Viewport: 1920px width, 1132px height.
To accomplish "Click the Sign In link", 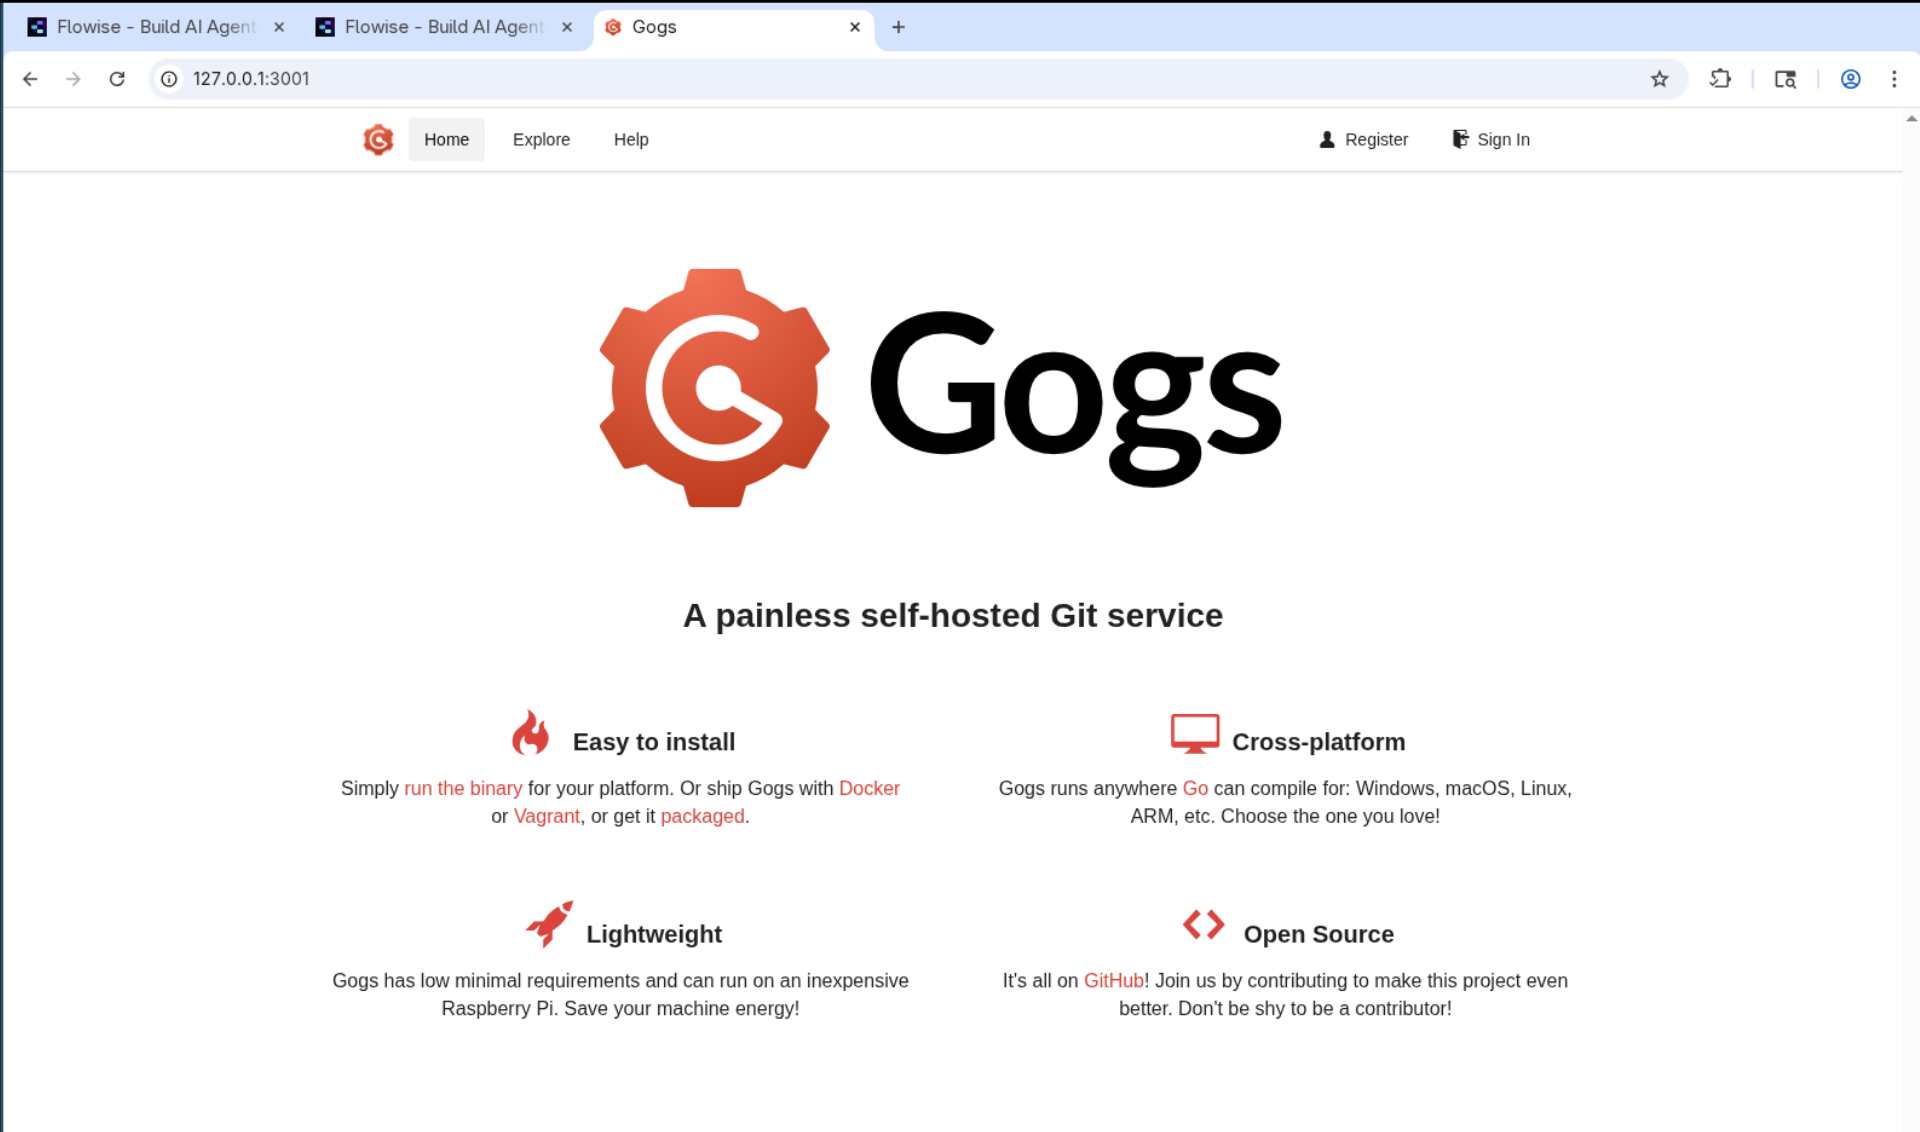I will click(x=1491, y=140).
